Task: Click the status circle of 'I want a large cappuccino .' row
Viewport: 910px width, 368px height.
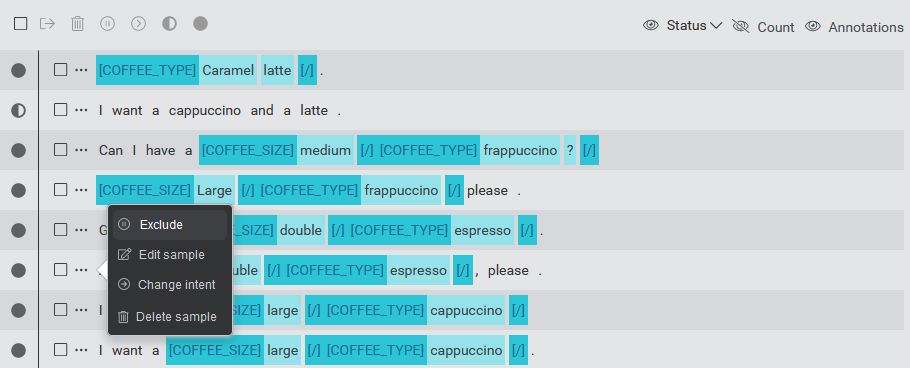Action: point(19,351)
